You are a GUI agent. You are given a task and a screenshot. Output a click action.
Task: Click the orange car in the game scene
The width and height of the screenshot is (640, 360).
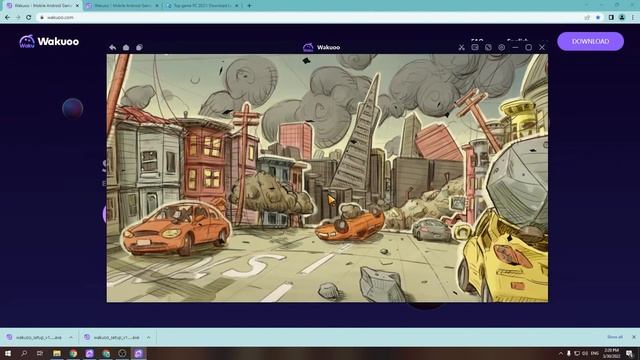pos(176,228)
